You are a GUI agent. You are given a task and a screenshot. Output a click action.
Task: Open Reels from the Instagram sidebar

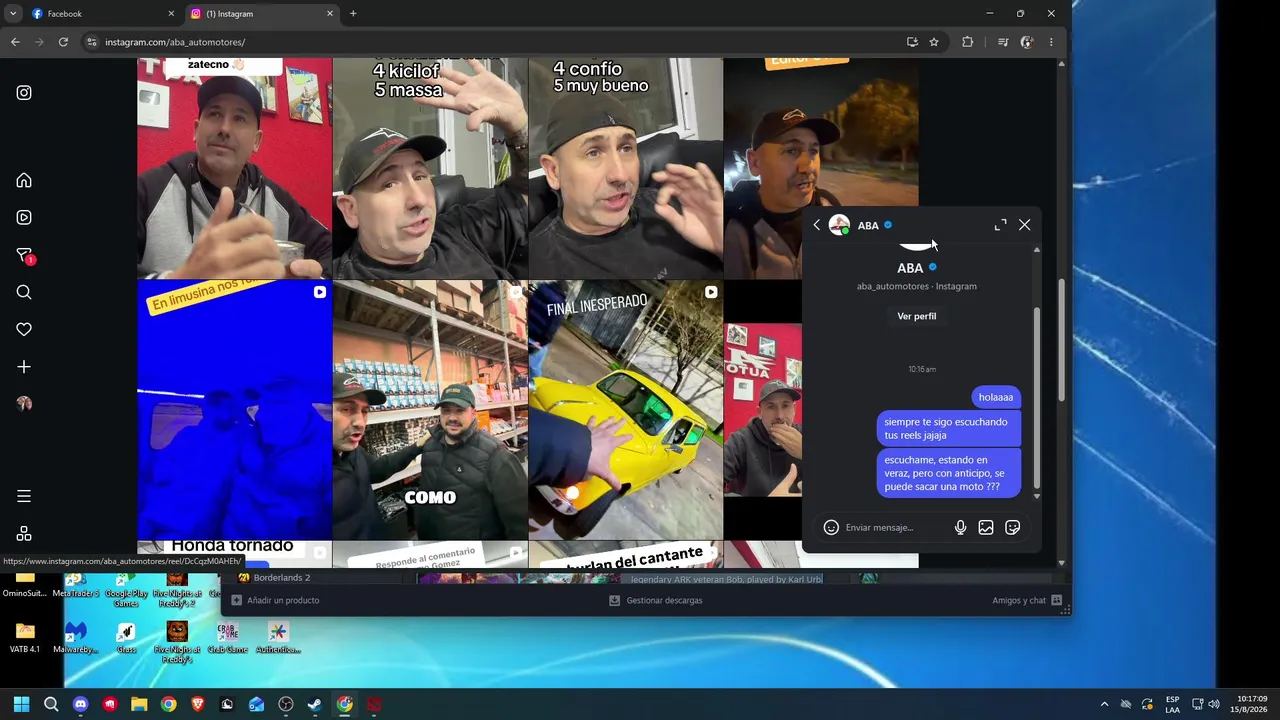(24, 217)
